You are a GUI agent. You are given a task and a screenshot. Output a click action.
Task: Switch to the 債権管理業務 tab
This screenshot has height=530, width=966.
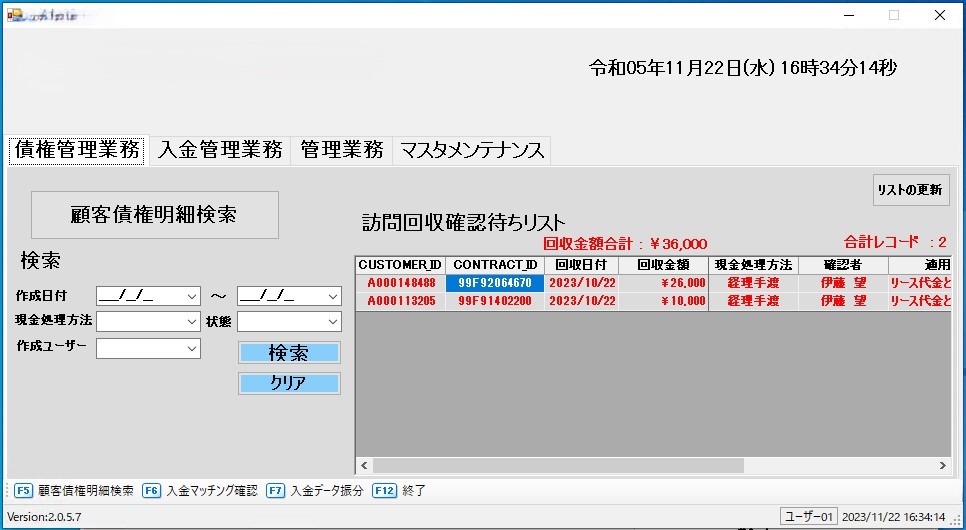pos(77,150)
